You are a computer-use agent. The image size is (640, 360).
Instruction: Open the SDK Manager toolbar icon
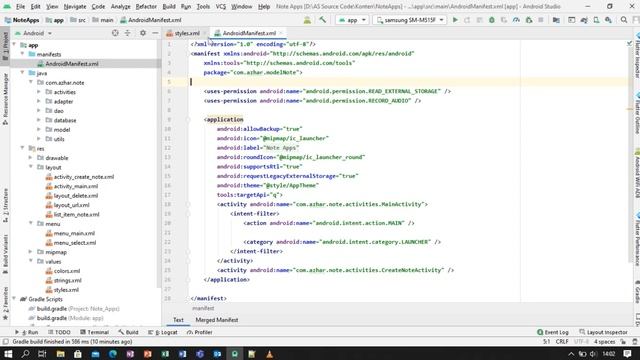pos(609,20)
